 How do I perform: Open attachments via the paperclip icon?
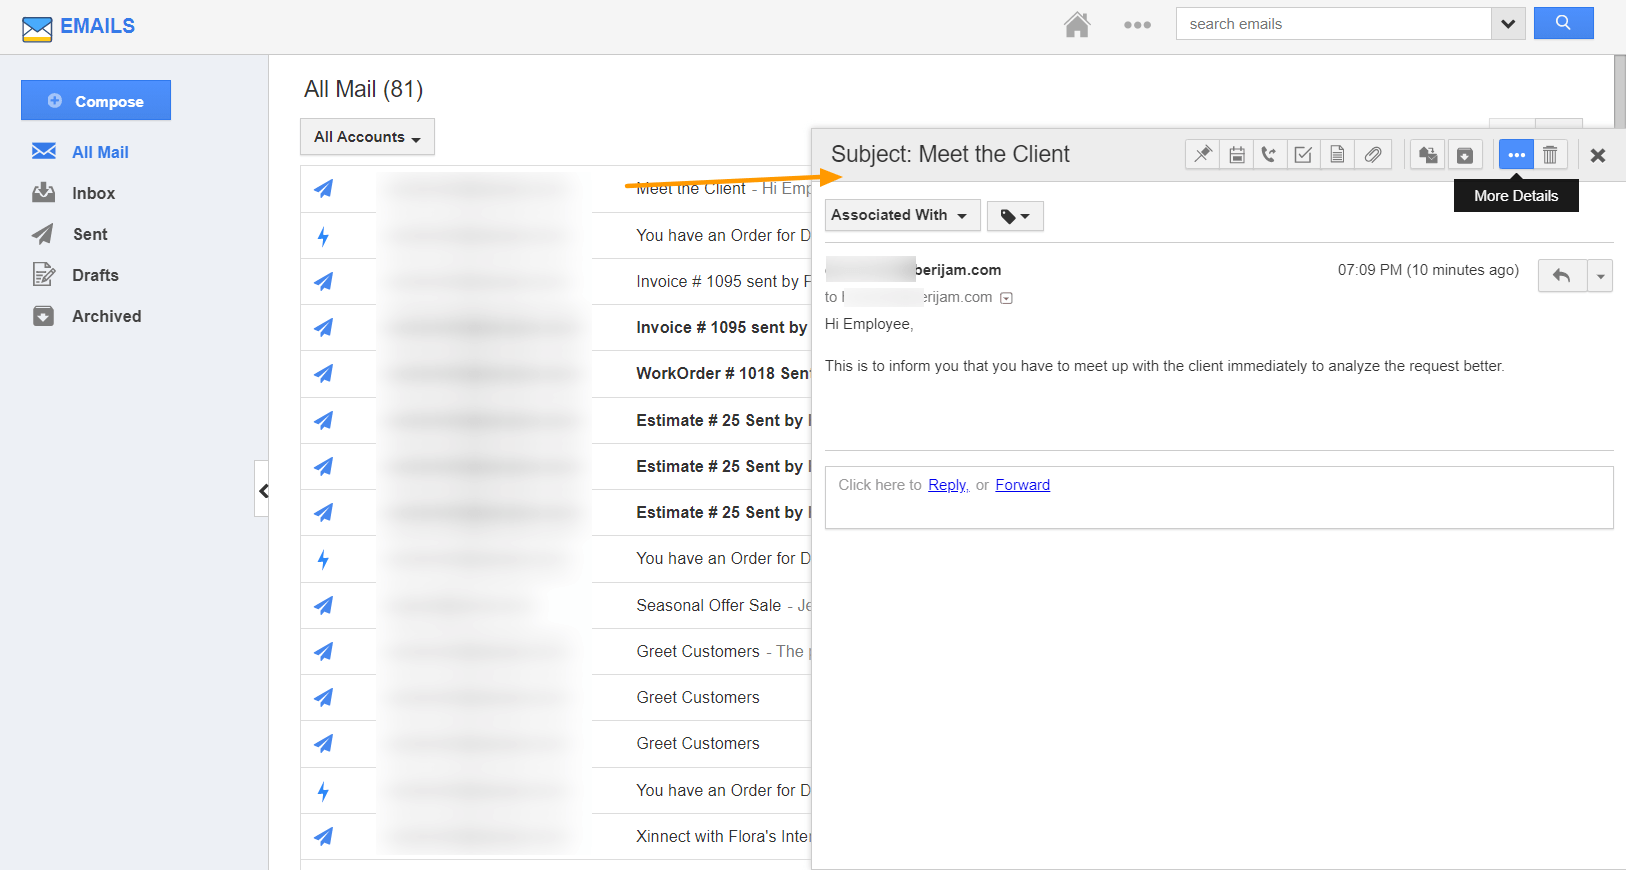(x=1373, y=155)
